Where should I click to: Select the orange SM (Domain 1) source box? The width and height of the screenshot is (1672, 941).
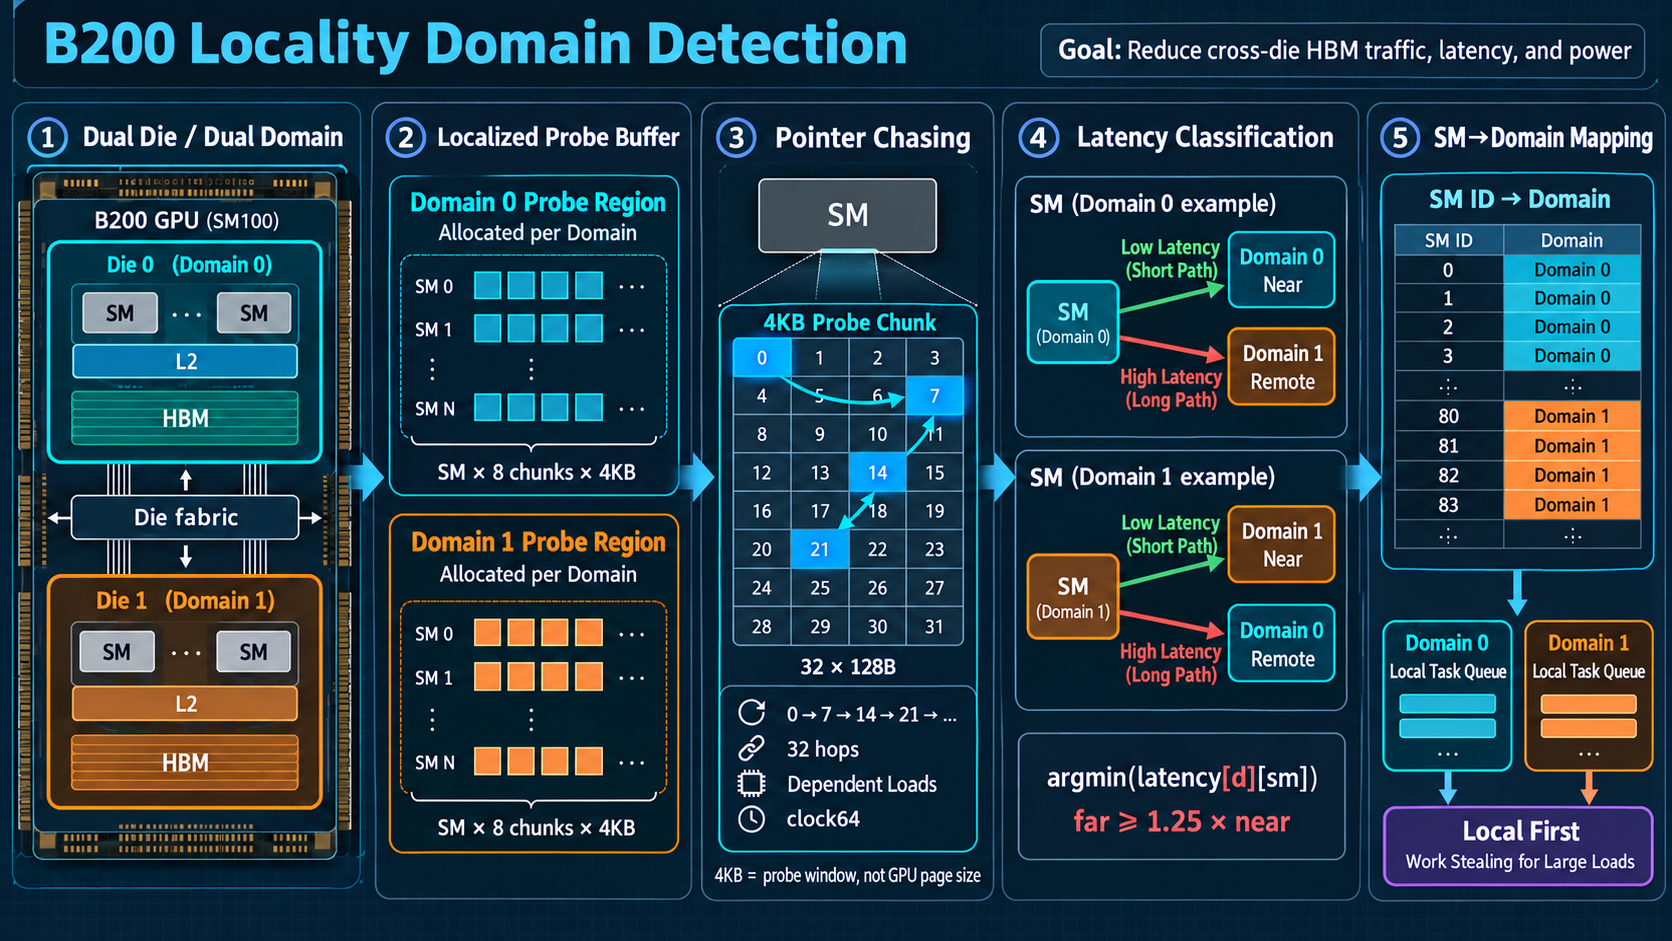click(x=1073, y=597)
